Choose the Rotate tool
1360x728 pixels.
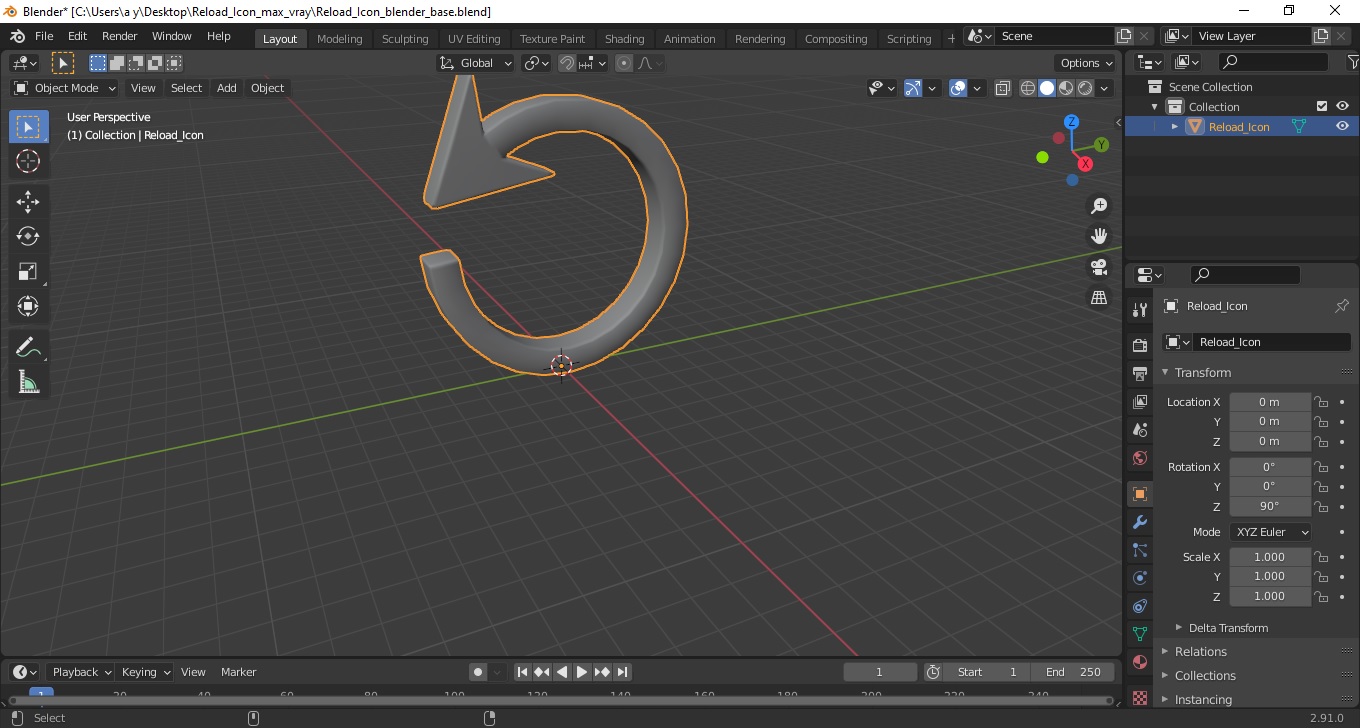(x=28, y=236)
